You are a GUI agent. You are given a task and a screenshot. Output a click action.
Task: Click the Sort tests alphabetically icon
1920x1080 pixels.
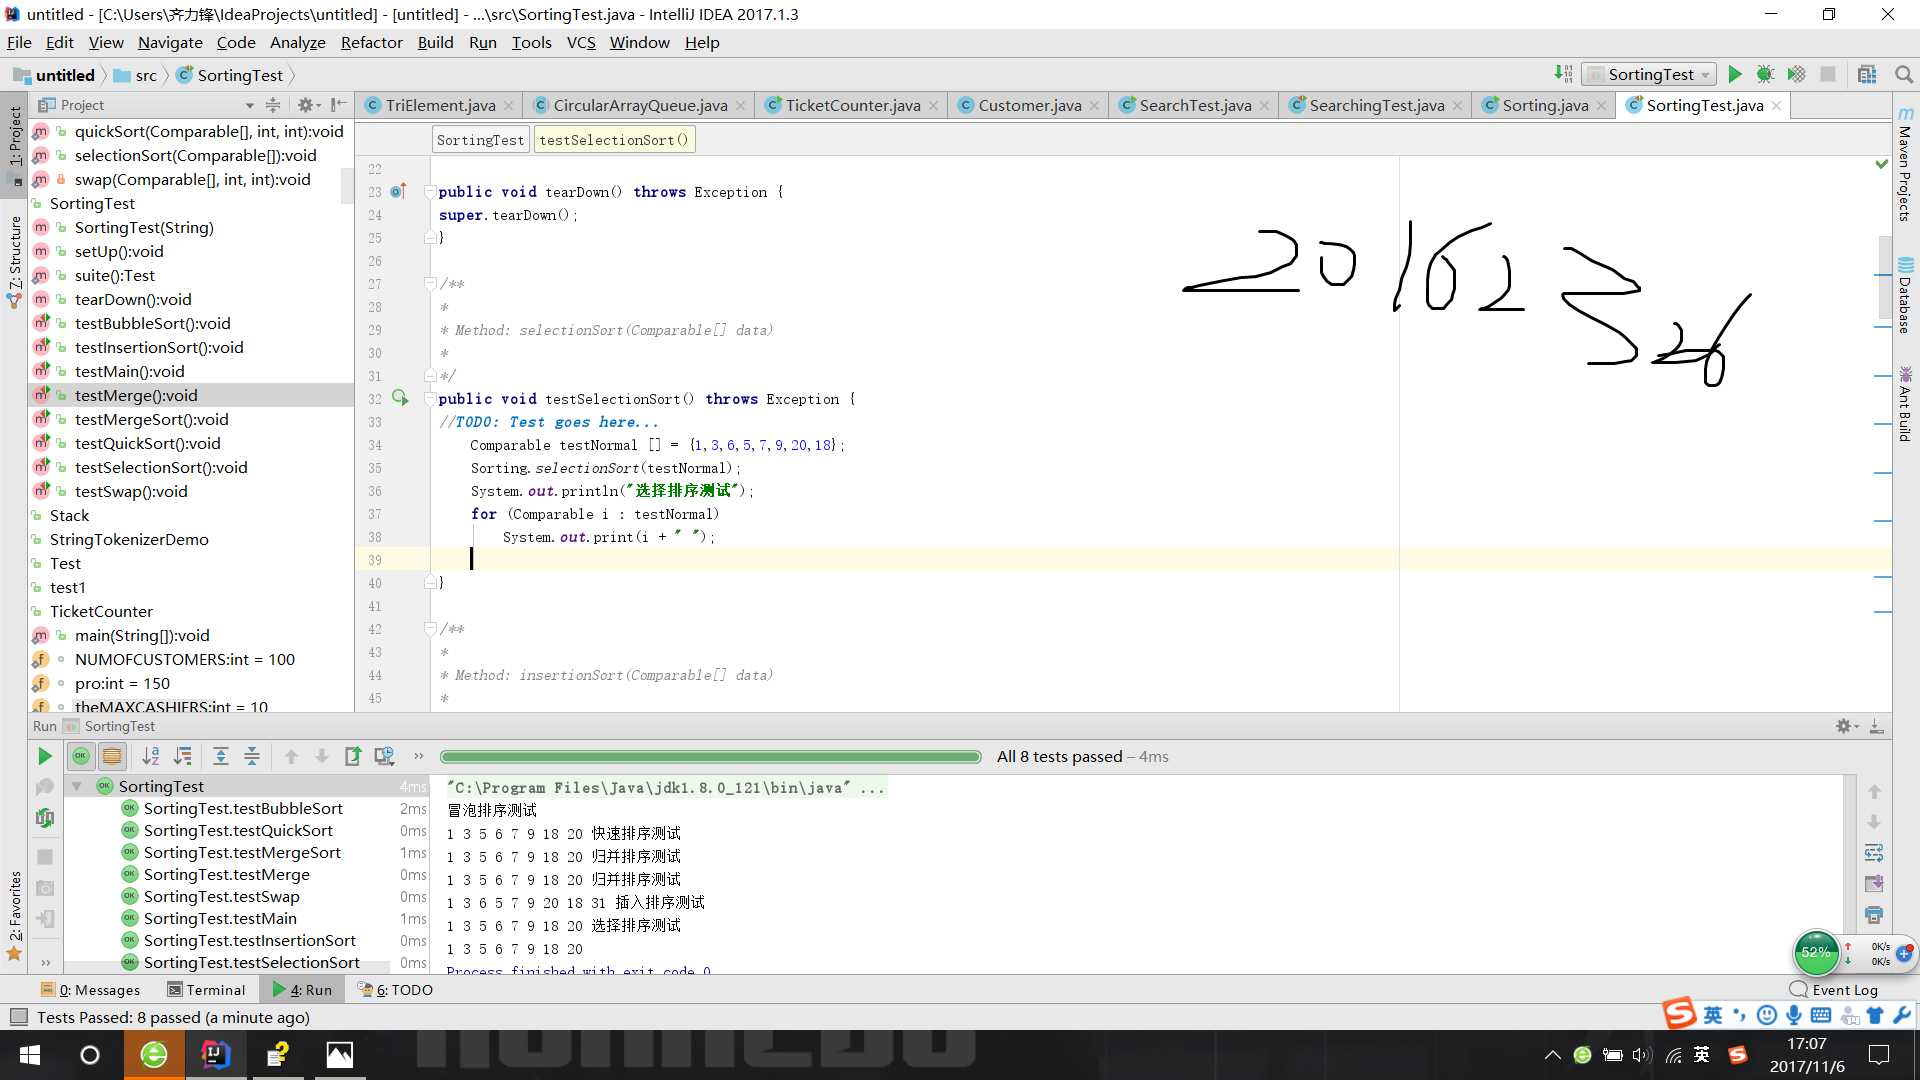[149, 756]
